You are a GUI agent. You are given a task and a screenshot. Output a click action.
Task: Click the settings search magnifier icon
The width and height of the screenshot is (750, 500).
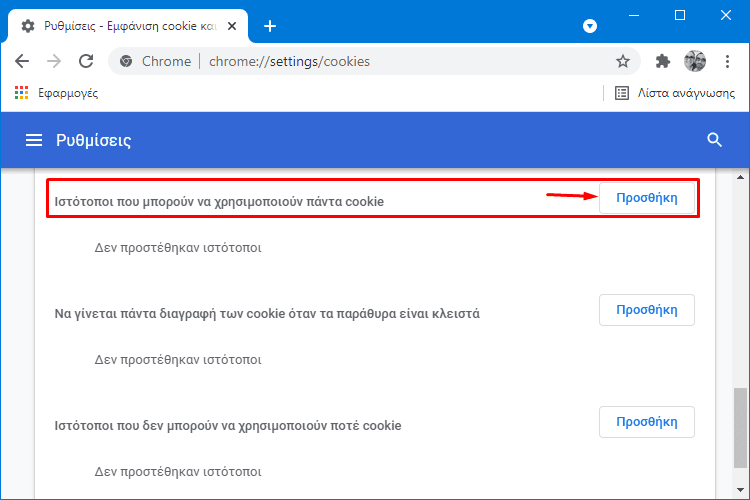point(714,140)
